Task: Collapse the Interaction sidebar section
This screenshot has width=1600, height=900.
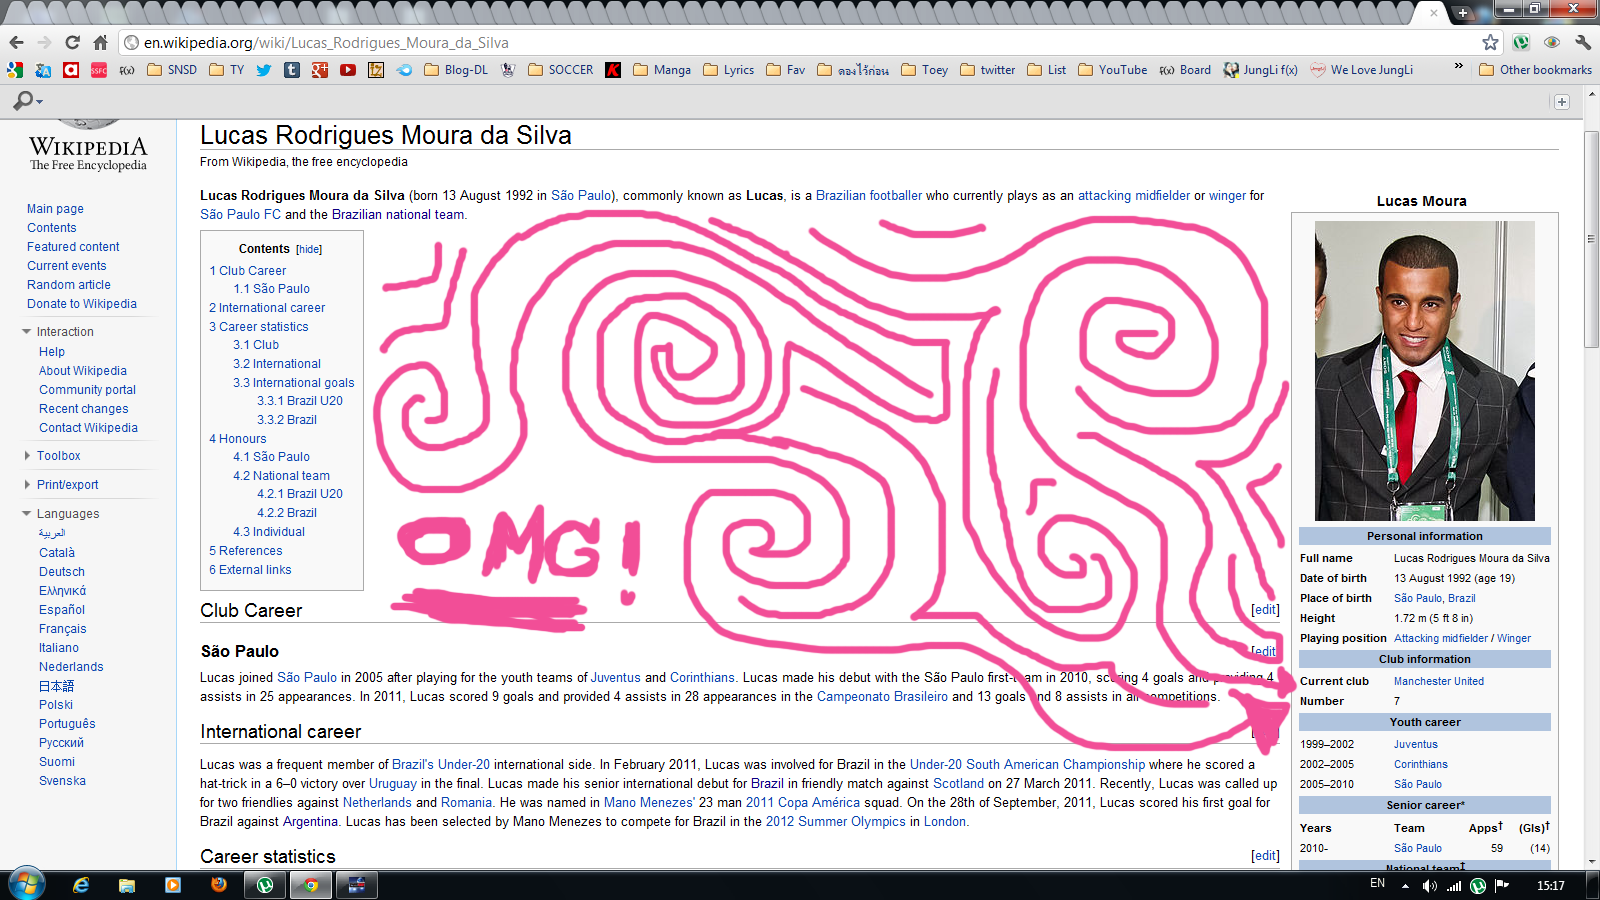Action: click(65, 332)
